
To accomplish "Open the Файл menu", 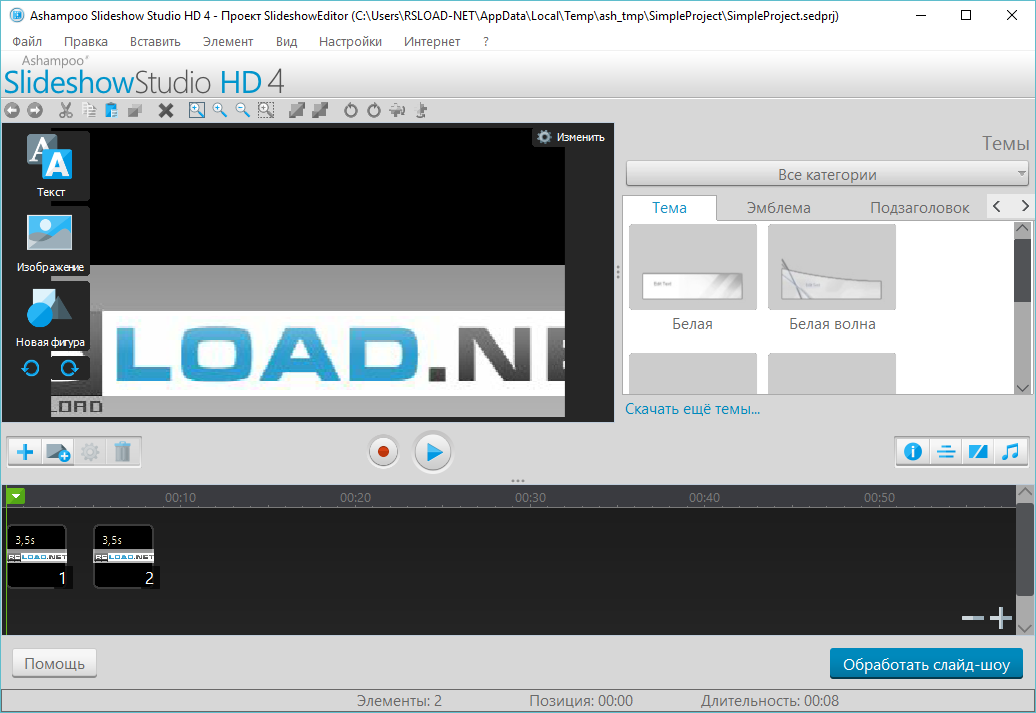I will [x=27, y=42].
